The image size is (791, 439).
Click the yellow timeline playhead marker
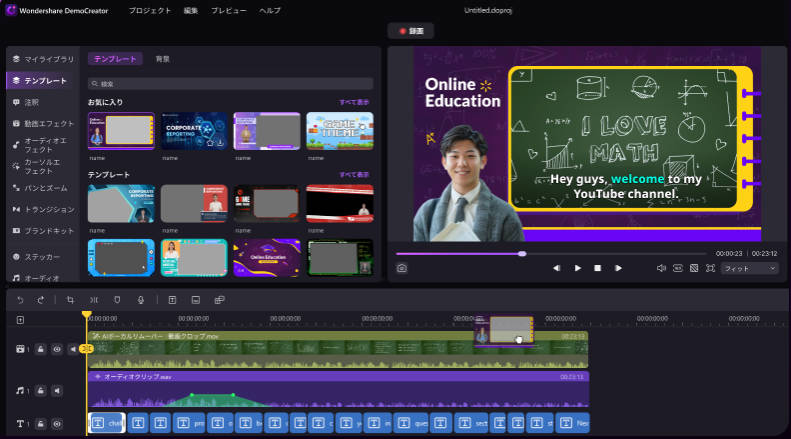click(x=87, y=315)
